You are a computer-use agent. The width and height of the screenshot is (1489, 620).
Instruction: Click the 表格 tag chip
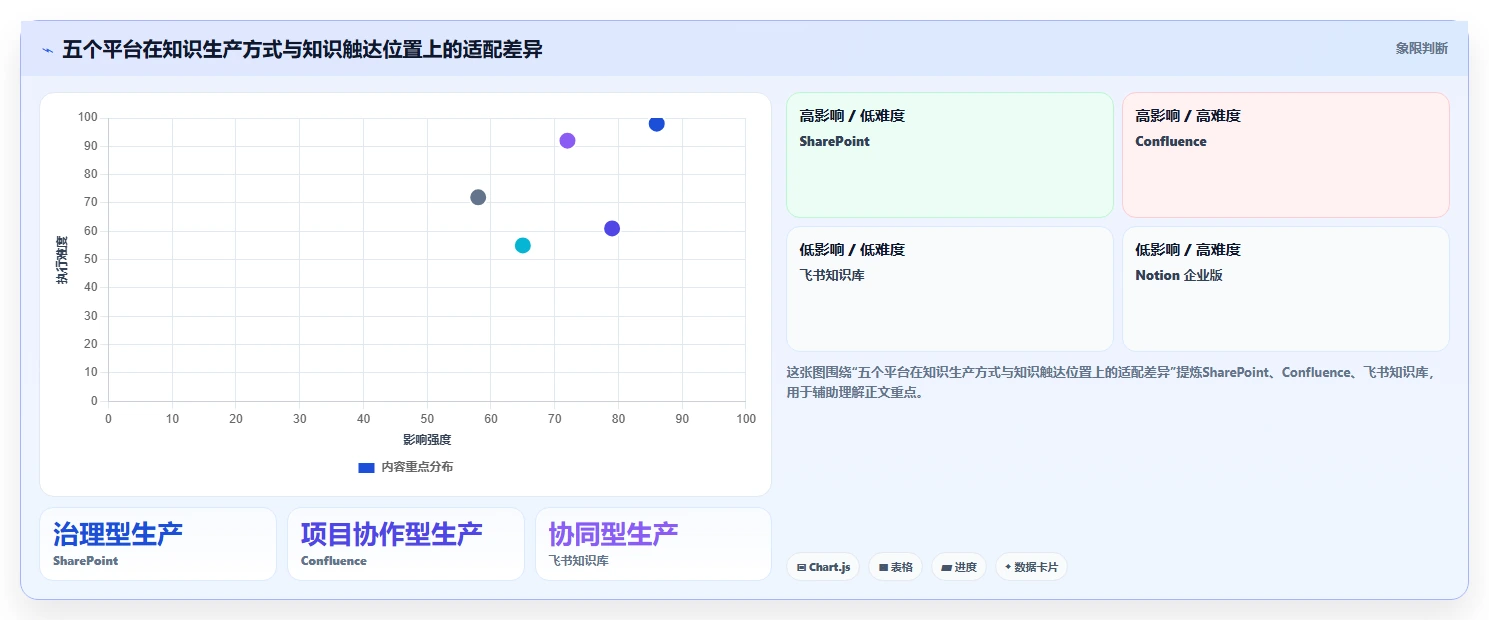[896, 567]
